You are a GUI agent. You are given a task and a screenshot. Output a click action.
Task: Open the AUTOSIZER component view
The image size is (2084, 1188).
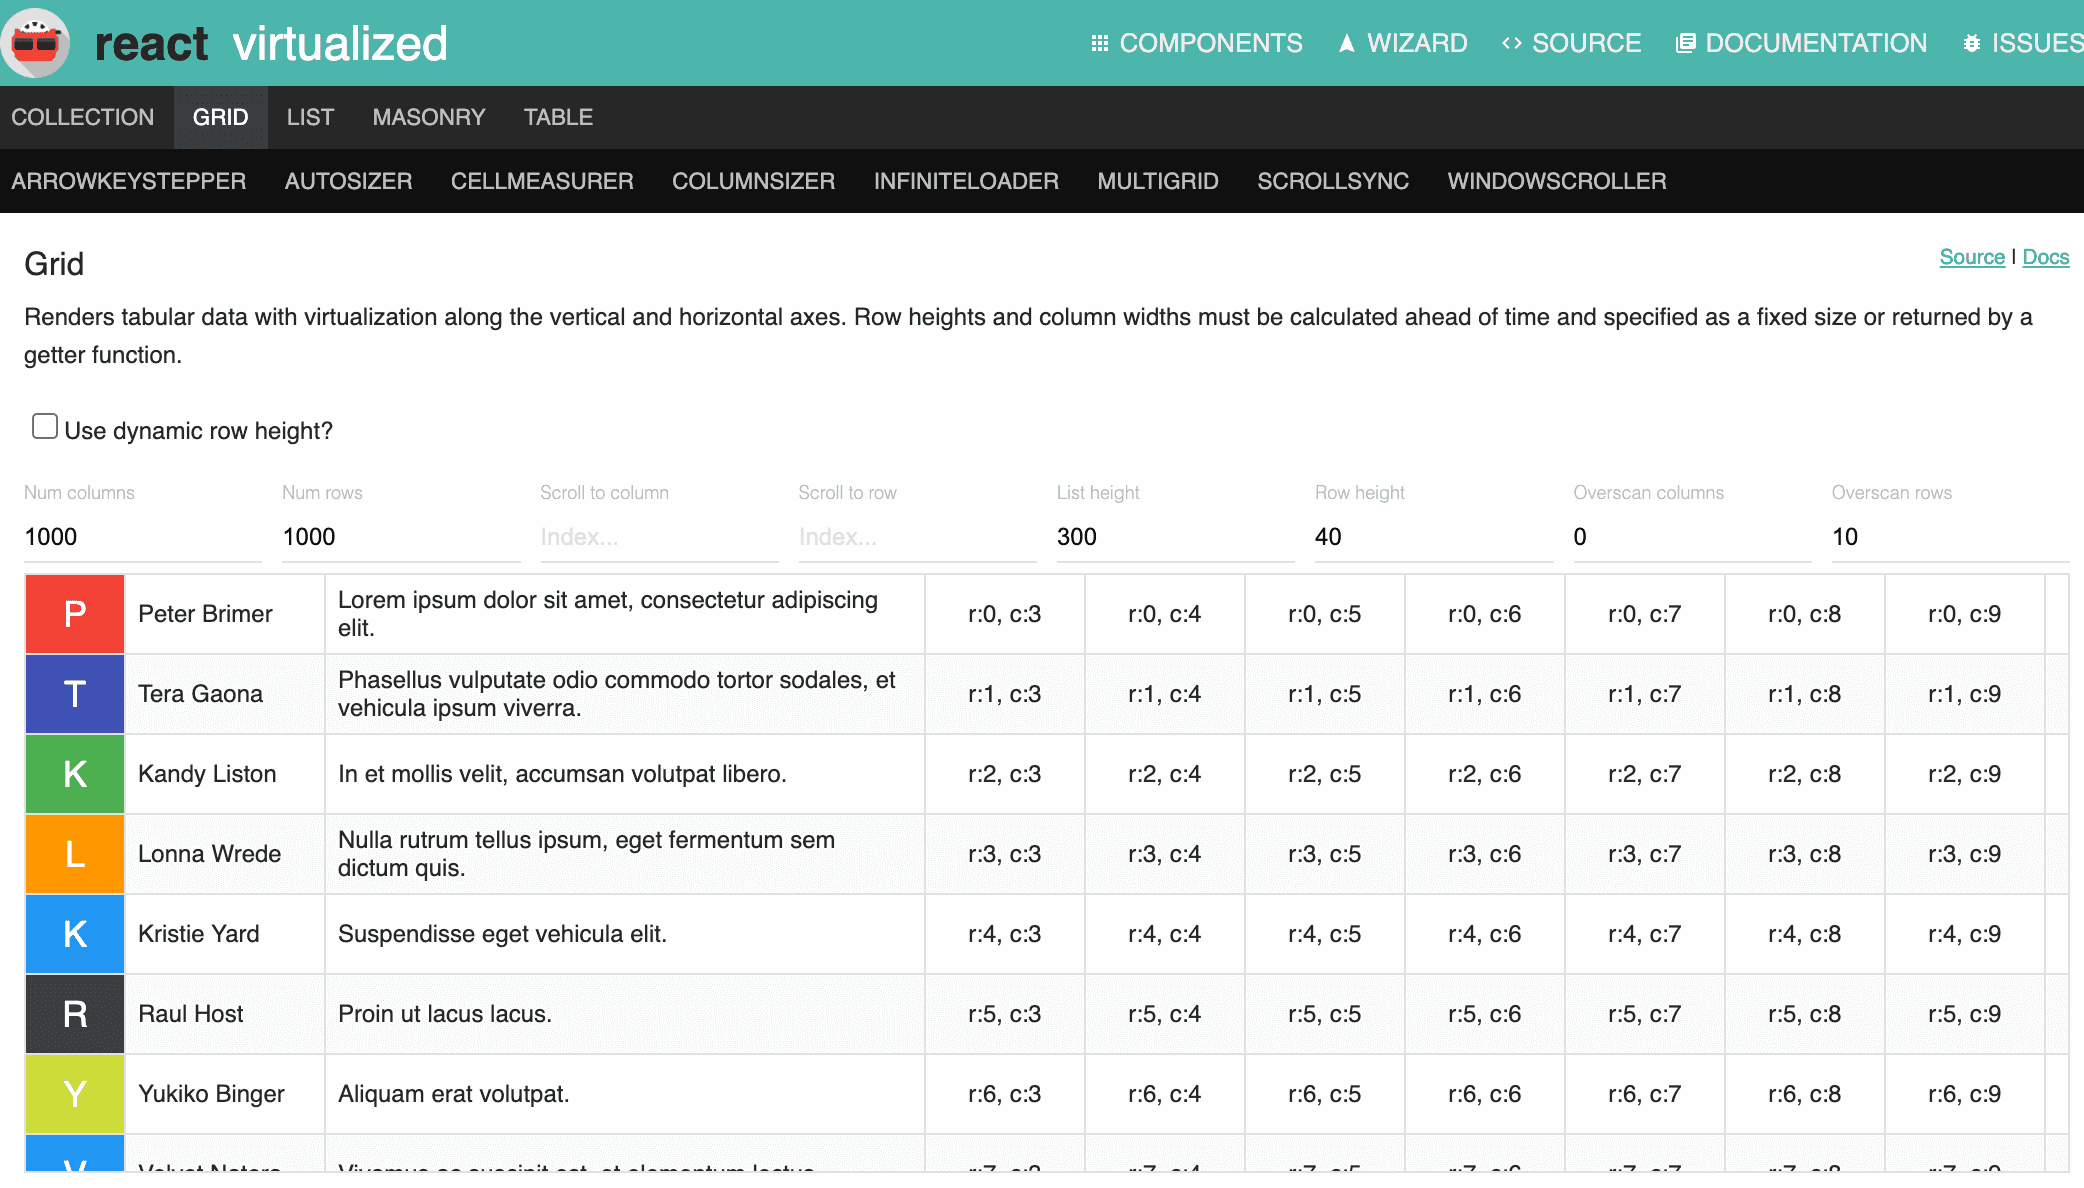pyautogui.click(x=348, y=182)
